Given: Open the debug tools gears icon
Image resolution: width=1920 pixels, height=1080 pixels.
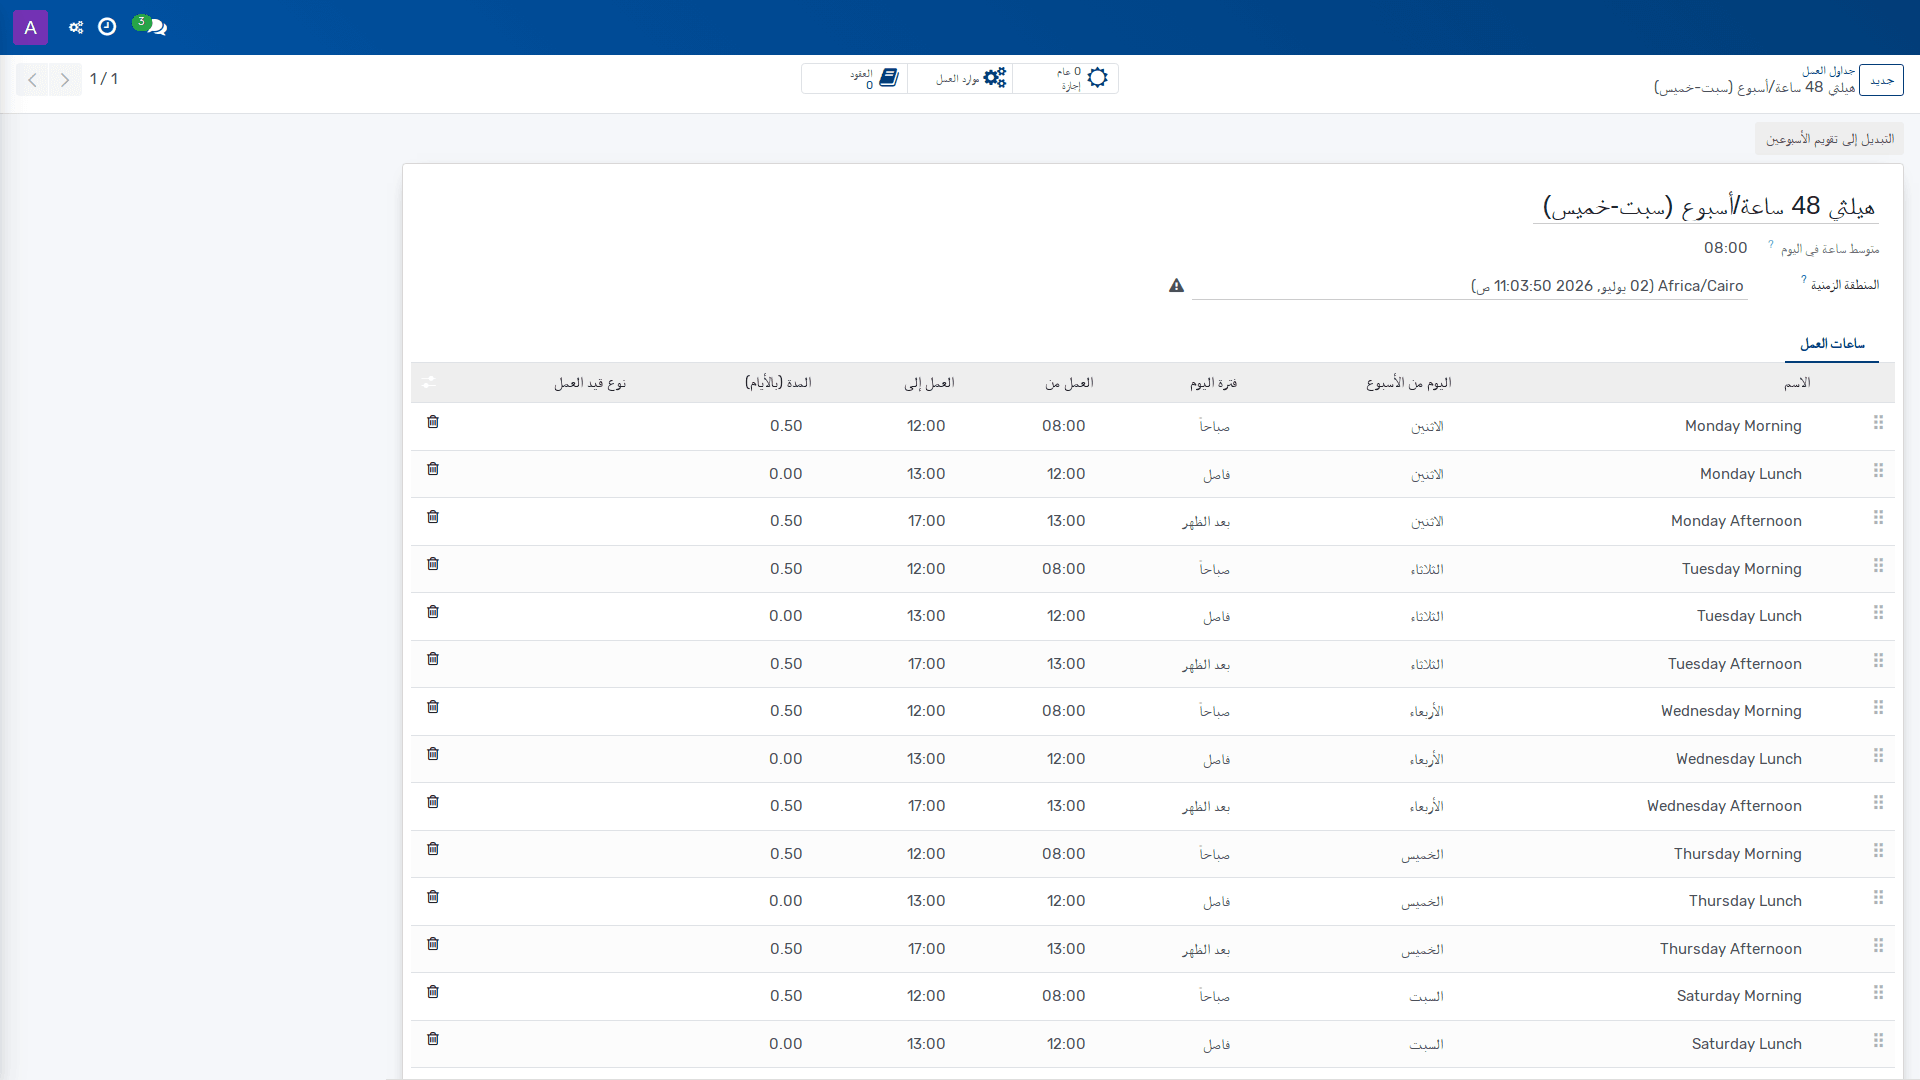Looking at the screenshot, I should point(76,27).
